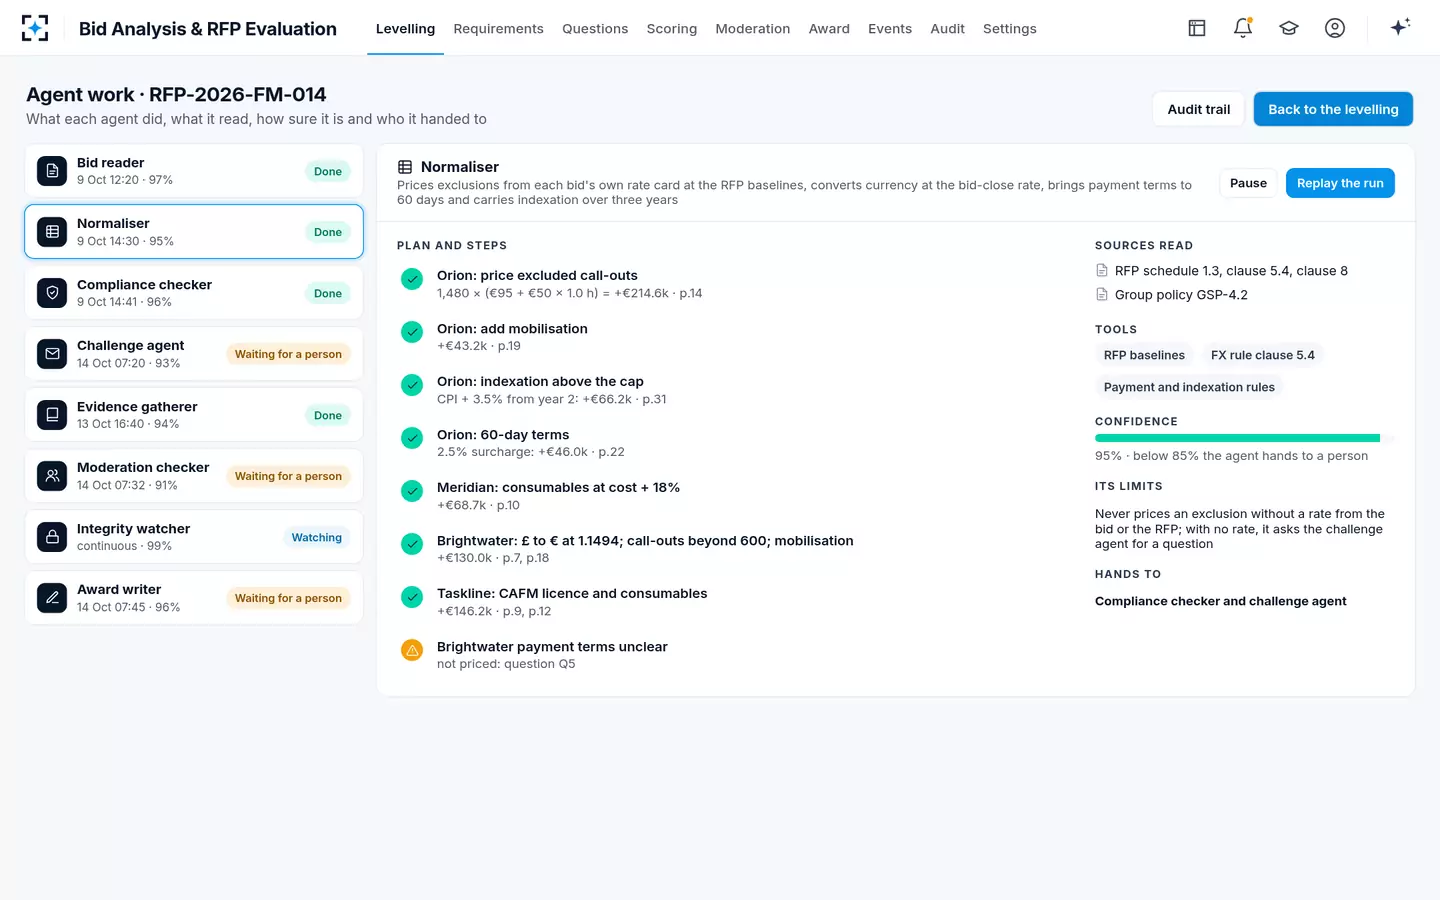This screenshot has height=900, width=1440.
Task: Open the Audit trail
Action: tap(1199, 109)
